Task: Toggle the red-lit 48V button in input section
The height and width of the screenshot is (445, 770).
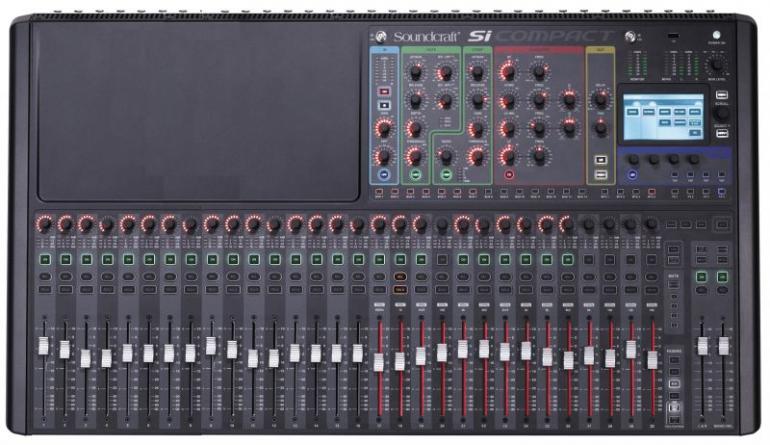Action: pos(384,91)
